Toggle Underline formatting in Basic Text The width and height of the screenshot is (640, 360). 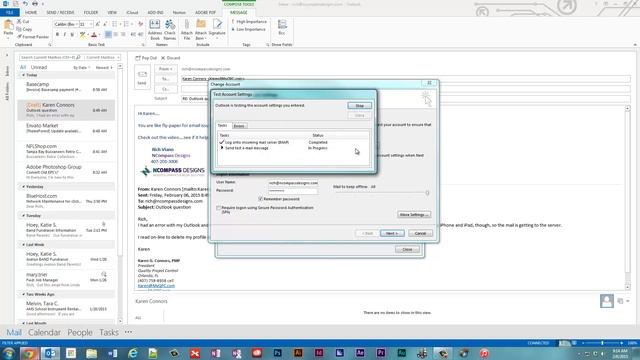coord(72,35)
